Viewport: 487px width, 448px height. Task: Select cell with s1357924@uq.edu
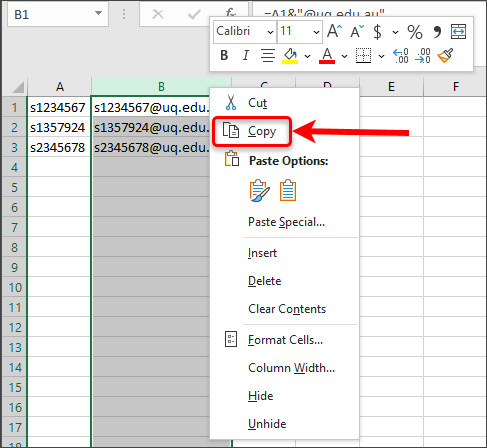coord(151,127)
